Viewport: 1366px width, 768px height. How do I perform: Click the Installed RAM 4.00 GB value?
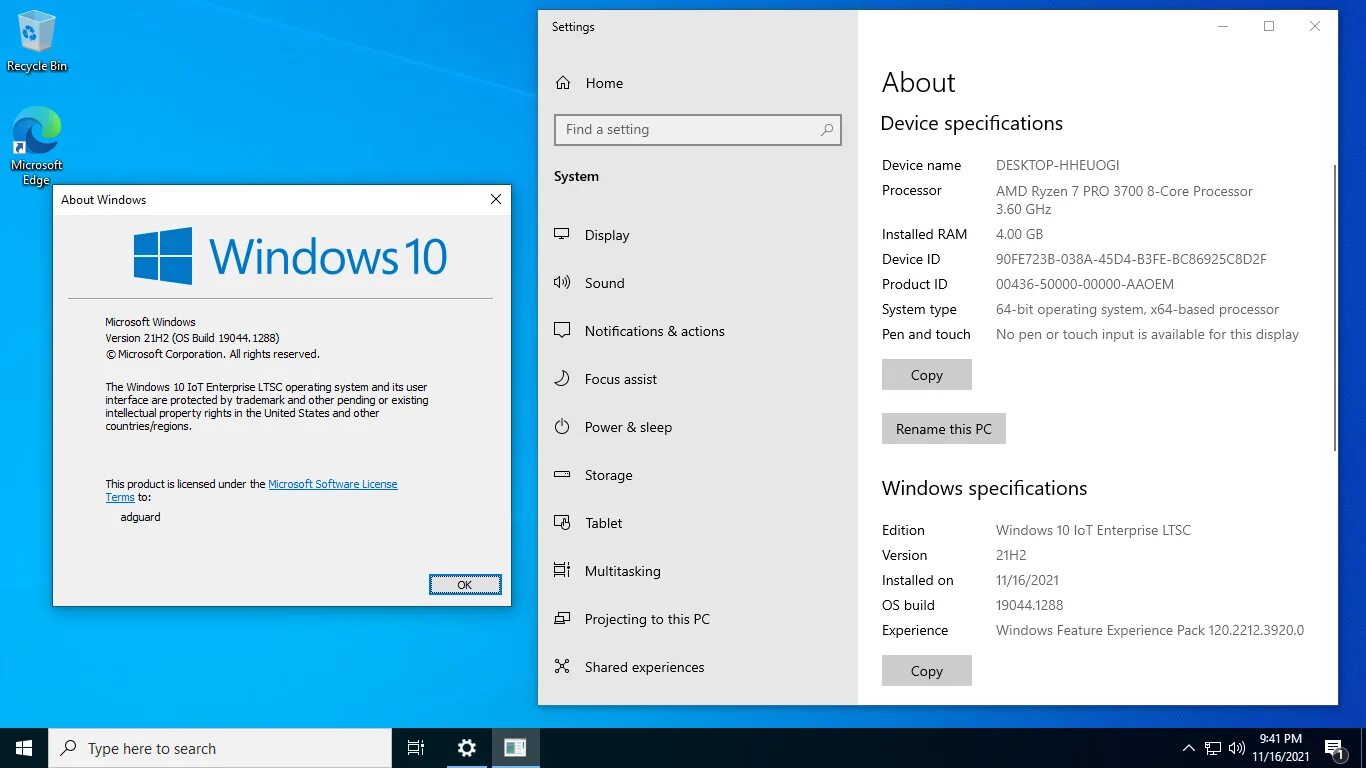[1020, 234]
